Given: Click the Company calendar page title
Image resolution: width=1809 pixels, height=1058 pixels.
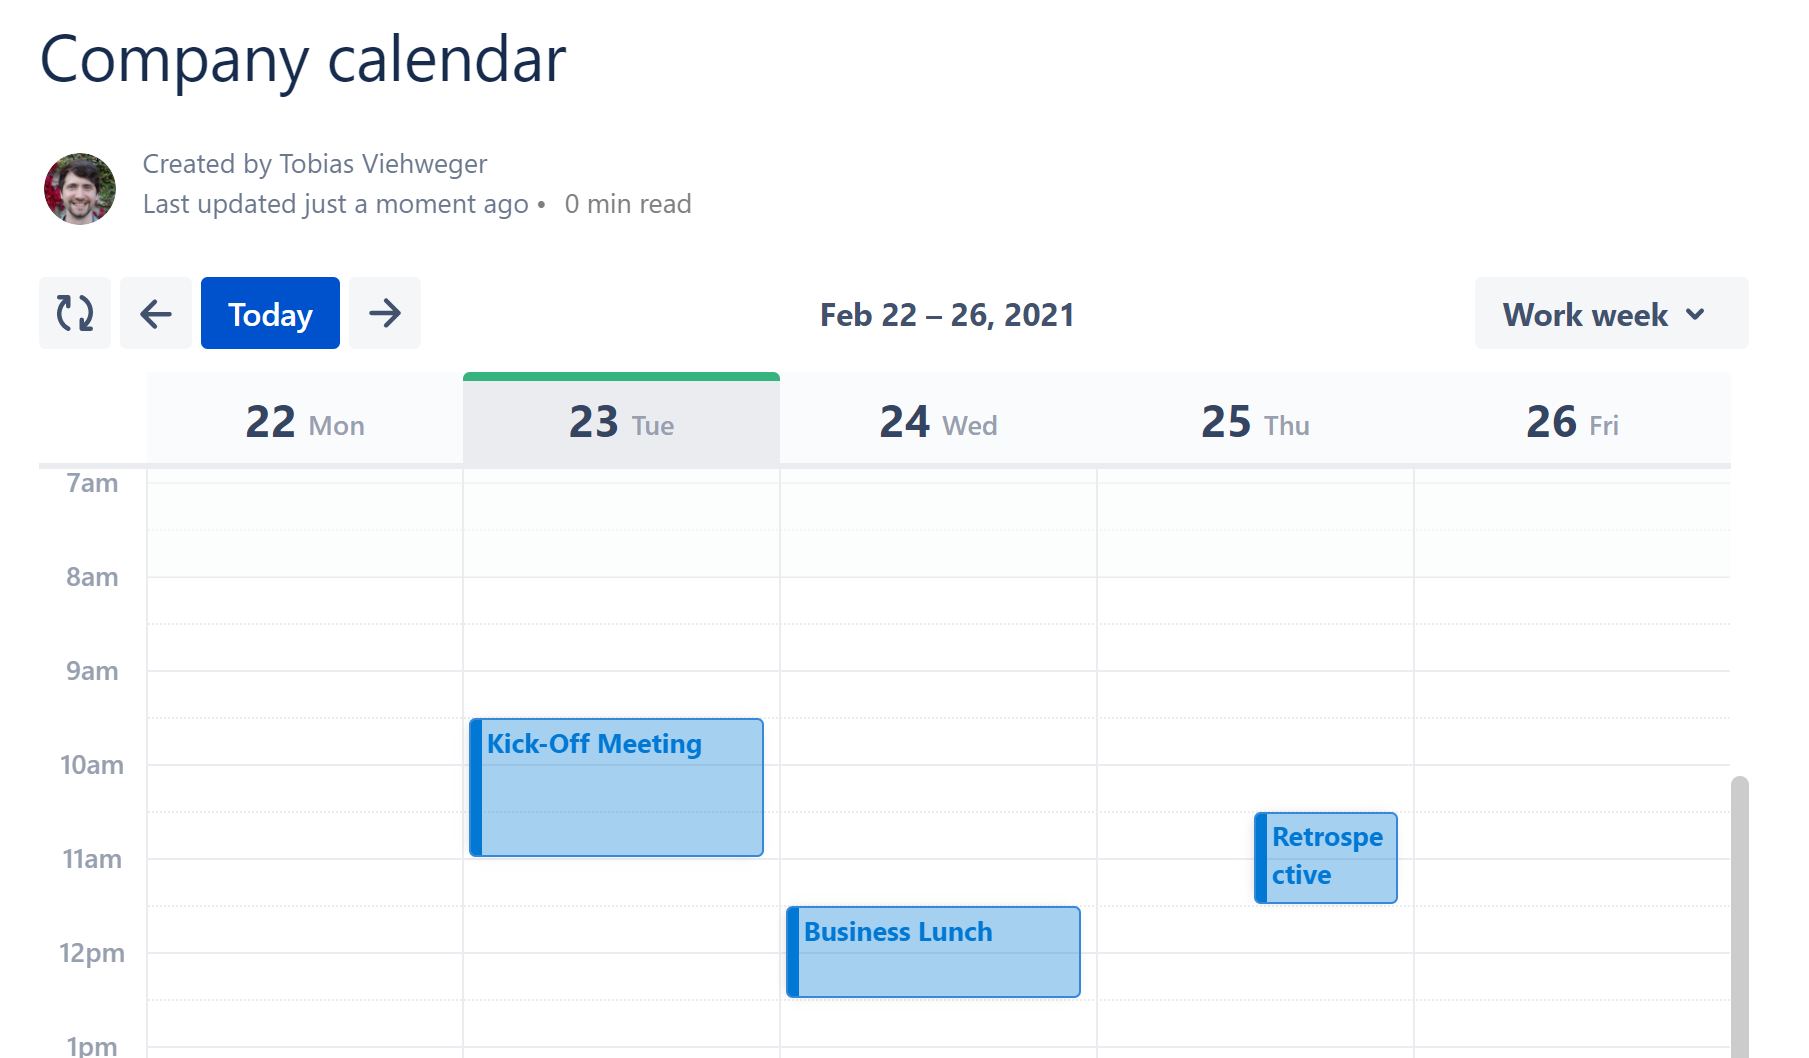Looking at the screenshot, I should pos(303,59).
